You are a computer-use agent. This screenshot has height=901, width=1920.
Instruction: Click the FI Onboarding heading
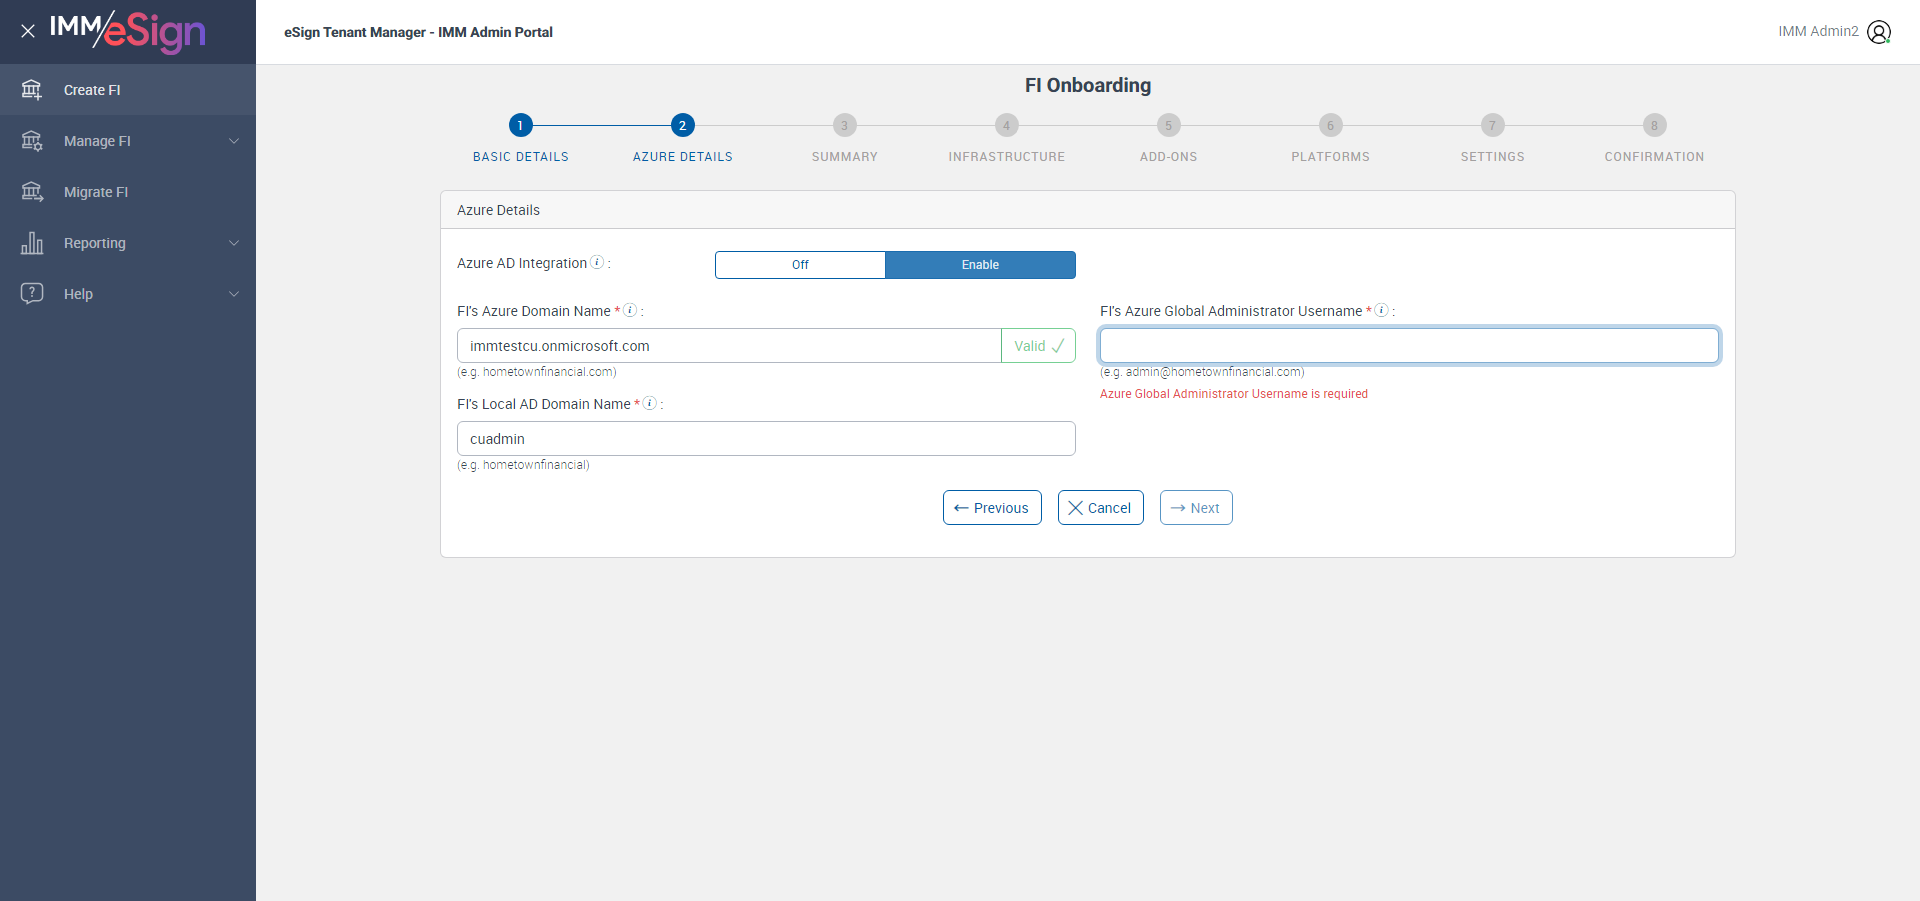click(x=1088, y=85)
